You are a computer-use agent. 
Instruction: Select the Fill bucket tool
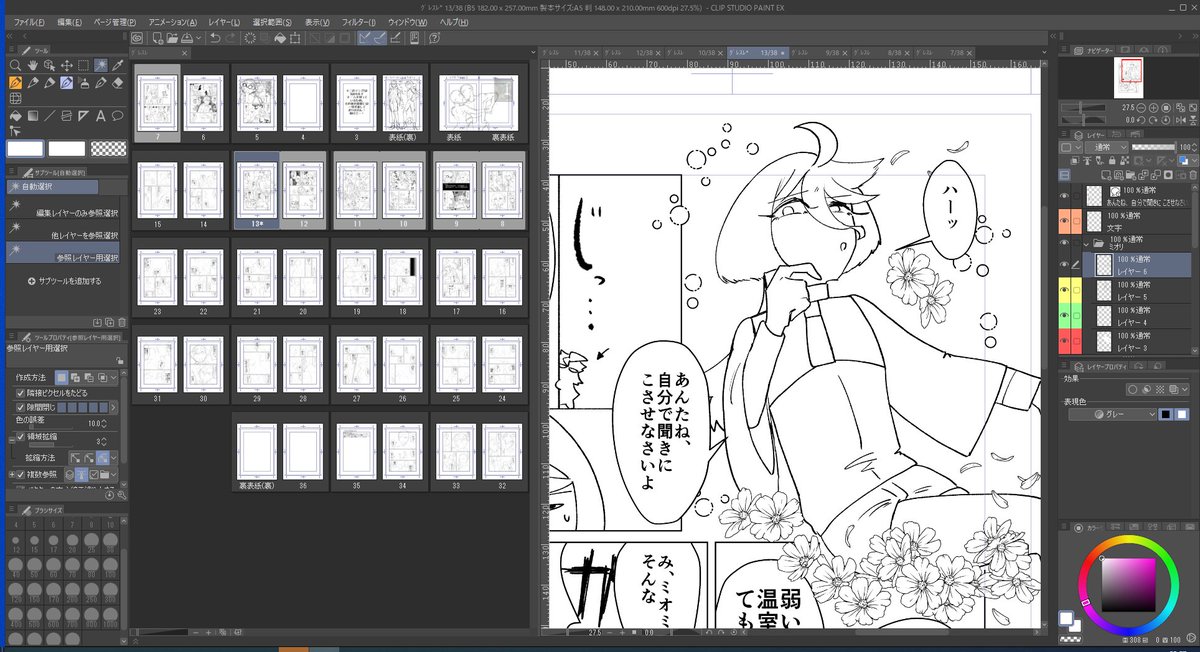click(15, 116)
